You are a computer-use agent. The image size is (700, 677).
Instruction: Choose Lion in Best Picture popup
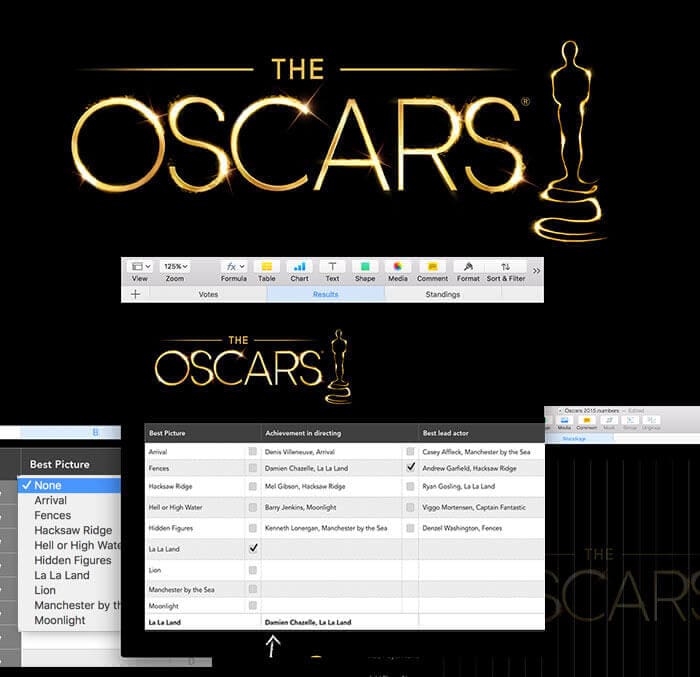(x=69, y=590)
